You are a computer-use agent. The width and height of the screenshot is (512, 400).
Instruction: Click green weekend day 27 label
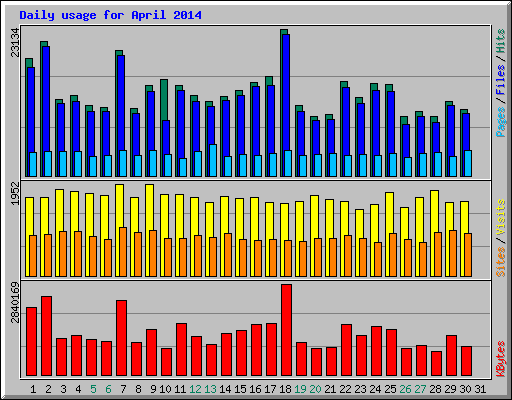(420, 389)
